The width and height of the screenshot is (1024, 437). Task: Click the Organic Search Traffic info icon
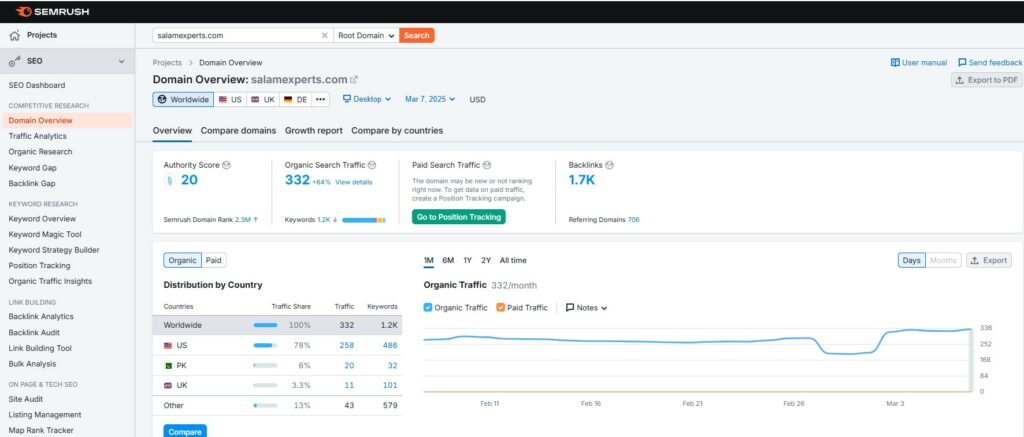click(372, 165)
